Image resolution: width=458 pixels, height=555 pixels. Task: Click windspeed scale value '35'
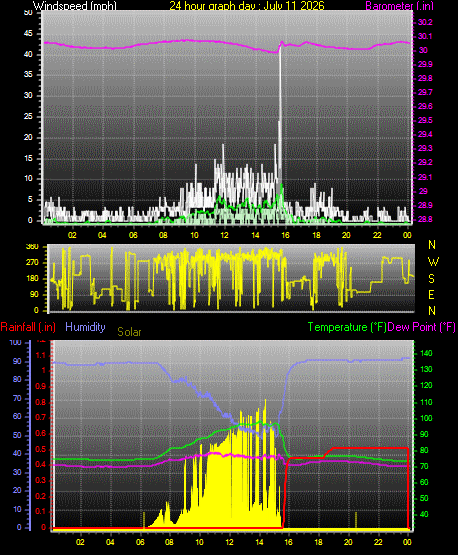28,74
